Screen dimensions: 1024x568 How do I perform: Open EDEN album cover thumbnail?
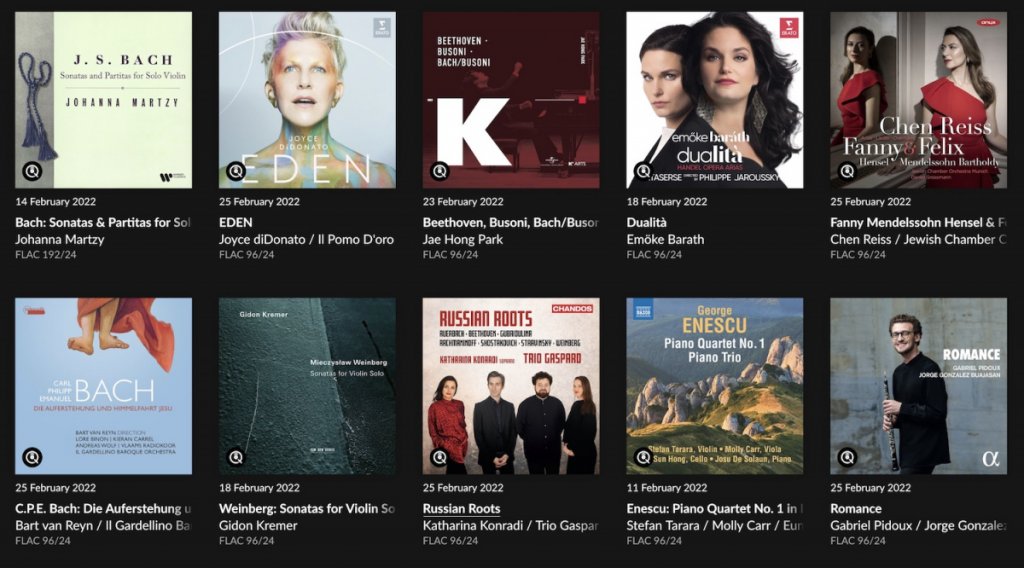[x=307, y=100]
